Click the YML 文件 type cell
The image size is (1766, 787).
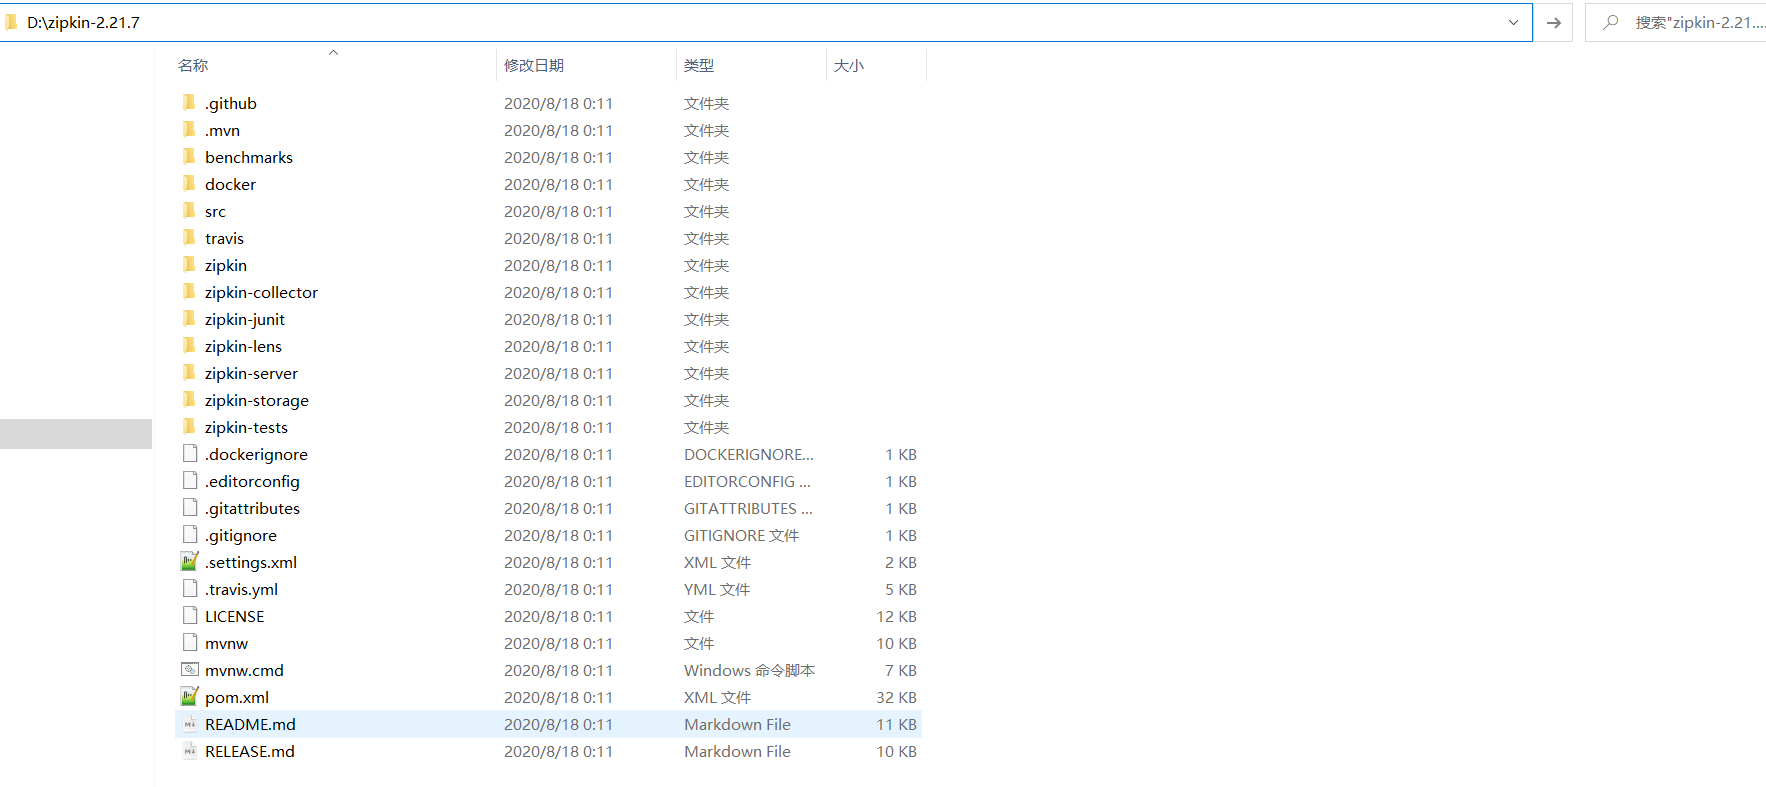(717, 589)
